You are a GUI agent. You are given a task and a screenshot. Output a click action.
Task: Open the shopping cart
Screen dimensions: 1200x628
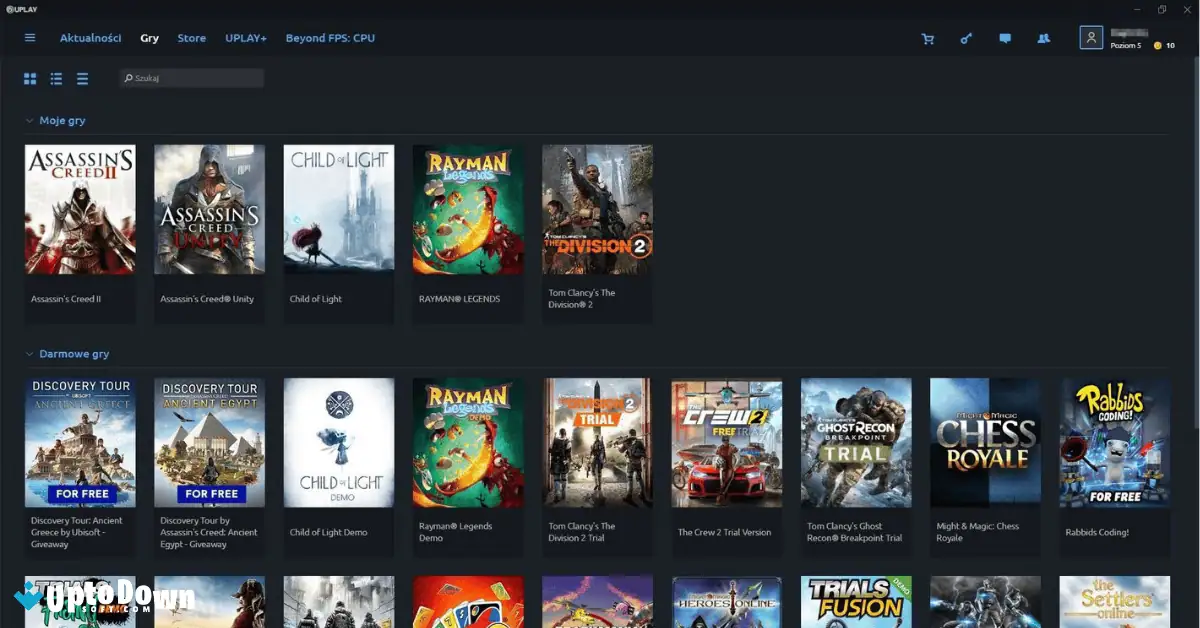pyautogui.click(x=928, y=38)
